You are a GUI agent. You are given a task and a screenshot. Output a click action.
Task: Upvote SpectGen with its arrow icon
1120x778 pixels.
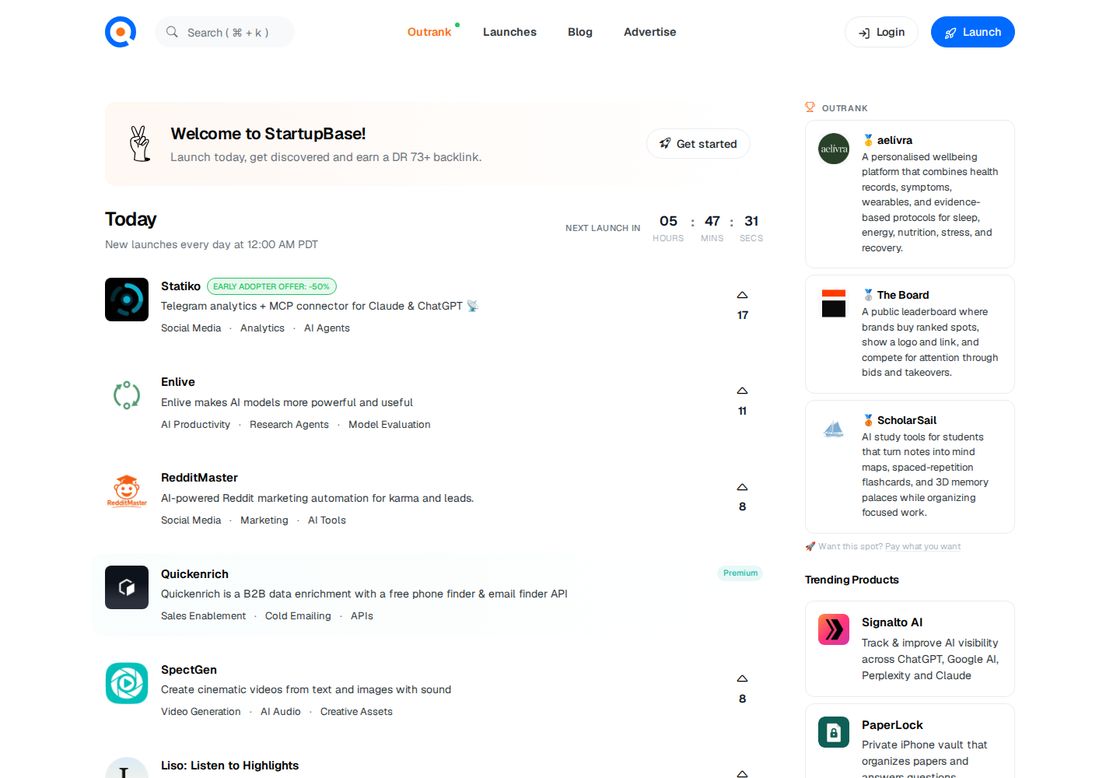[x=742, y=679]
